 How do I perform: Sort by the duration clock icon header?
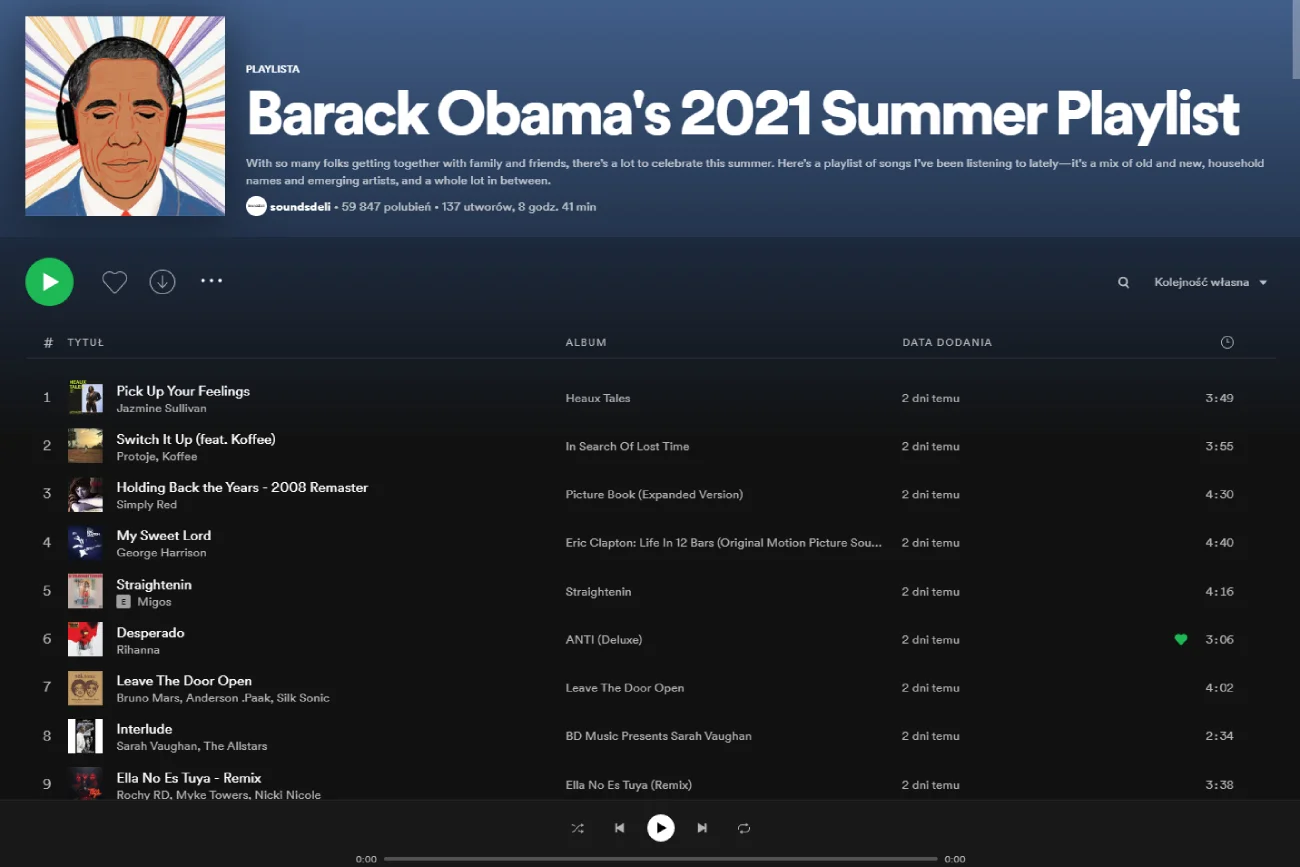tap(1227, 342)
